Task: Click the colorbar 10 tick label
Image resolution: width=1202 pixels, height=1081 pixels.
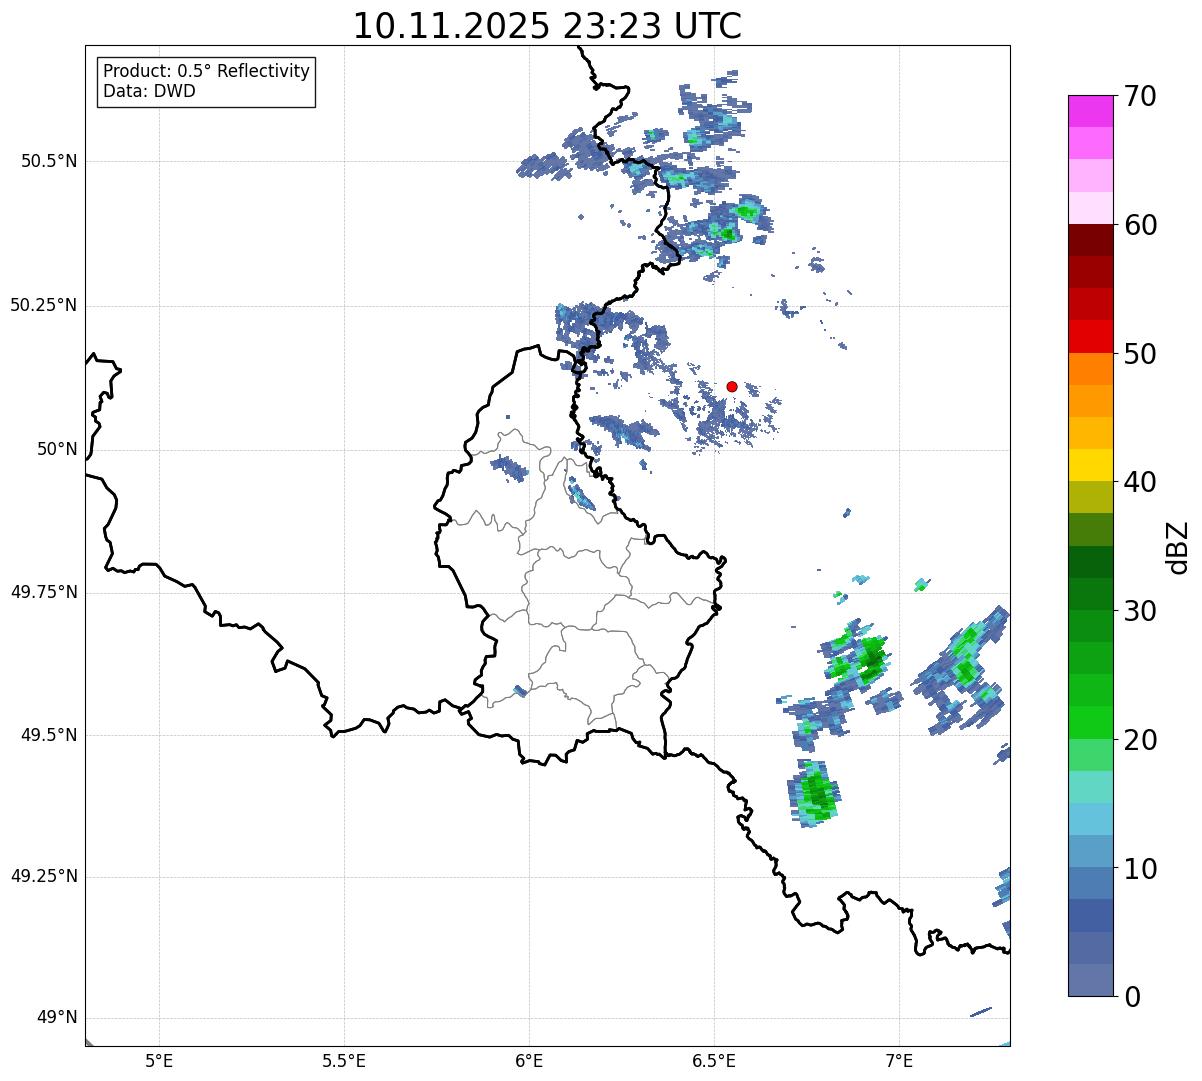Action: pos(1140,868)
